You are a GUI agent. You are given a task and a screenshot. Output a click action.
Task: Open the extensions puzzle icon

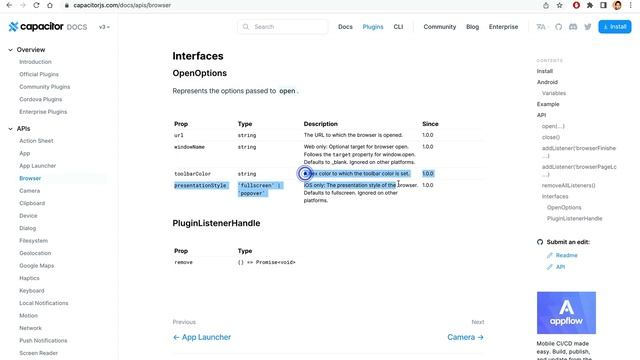coord(590,5)
